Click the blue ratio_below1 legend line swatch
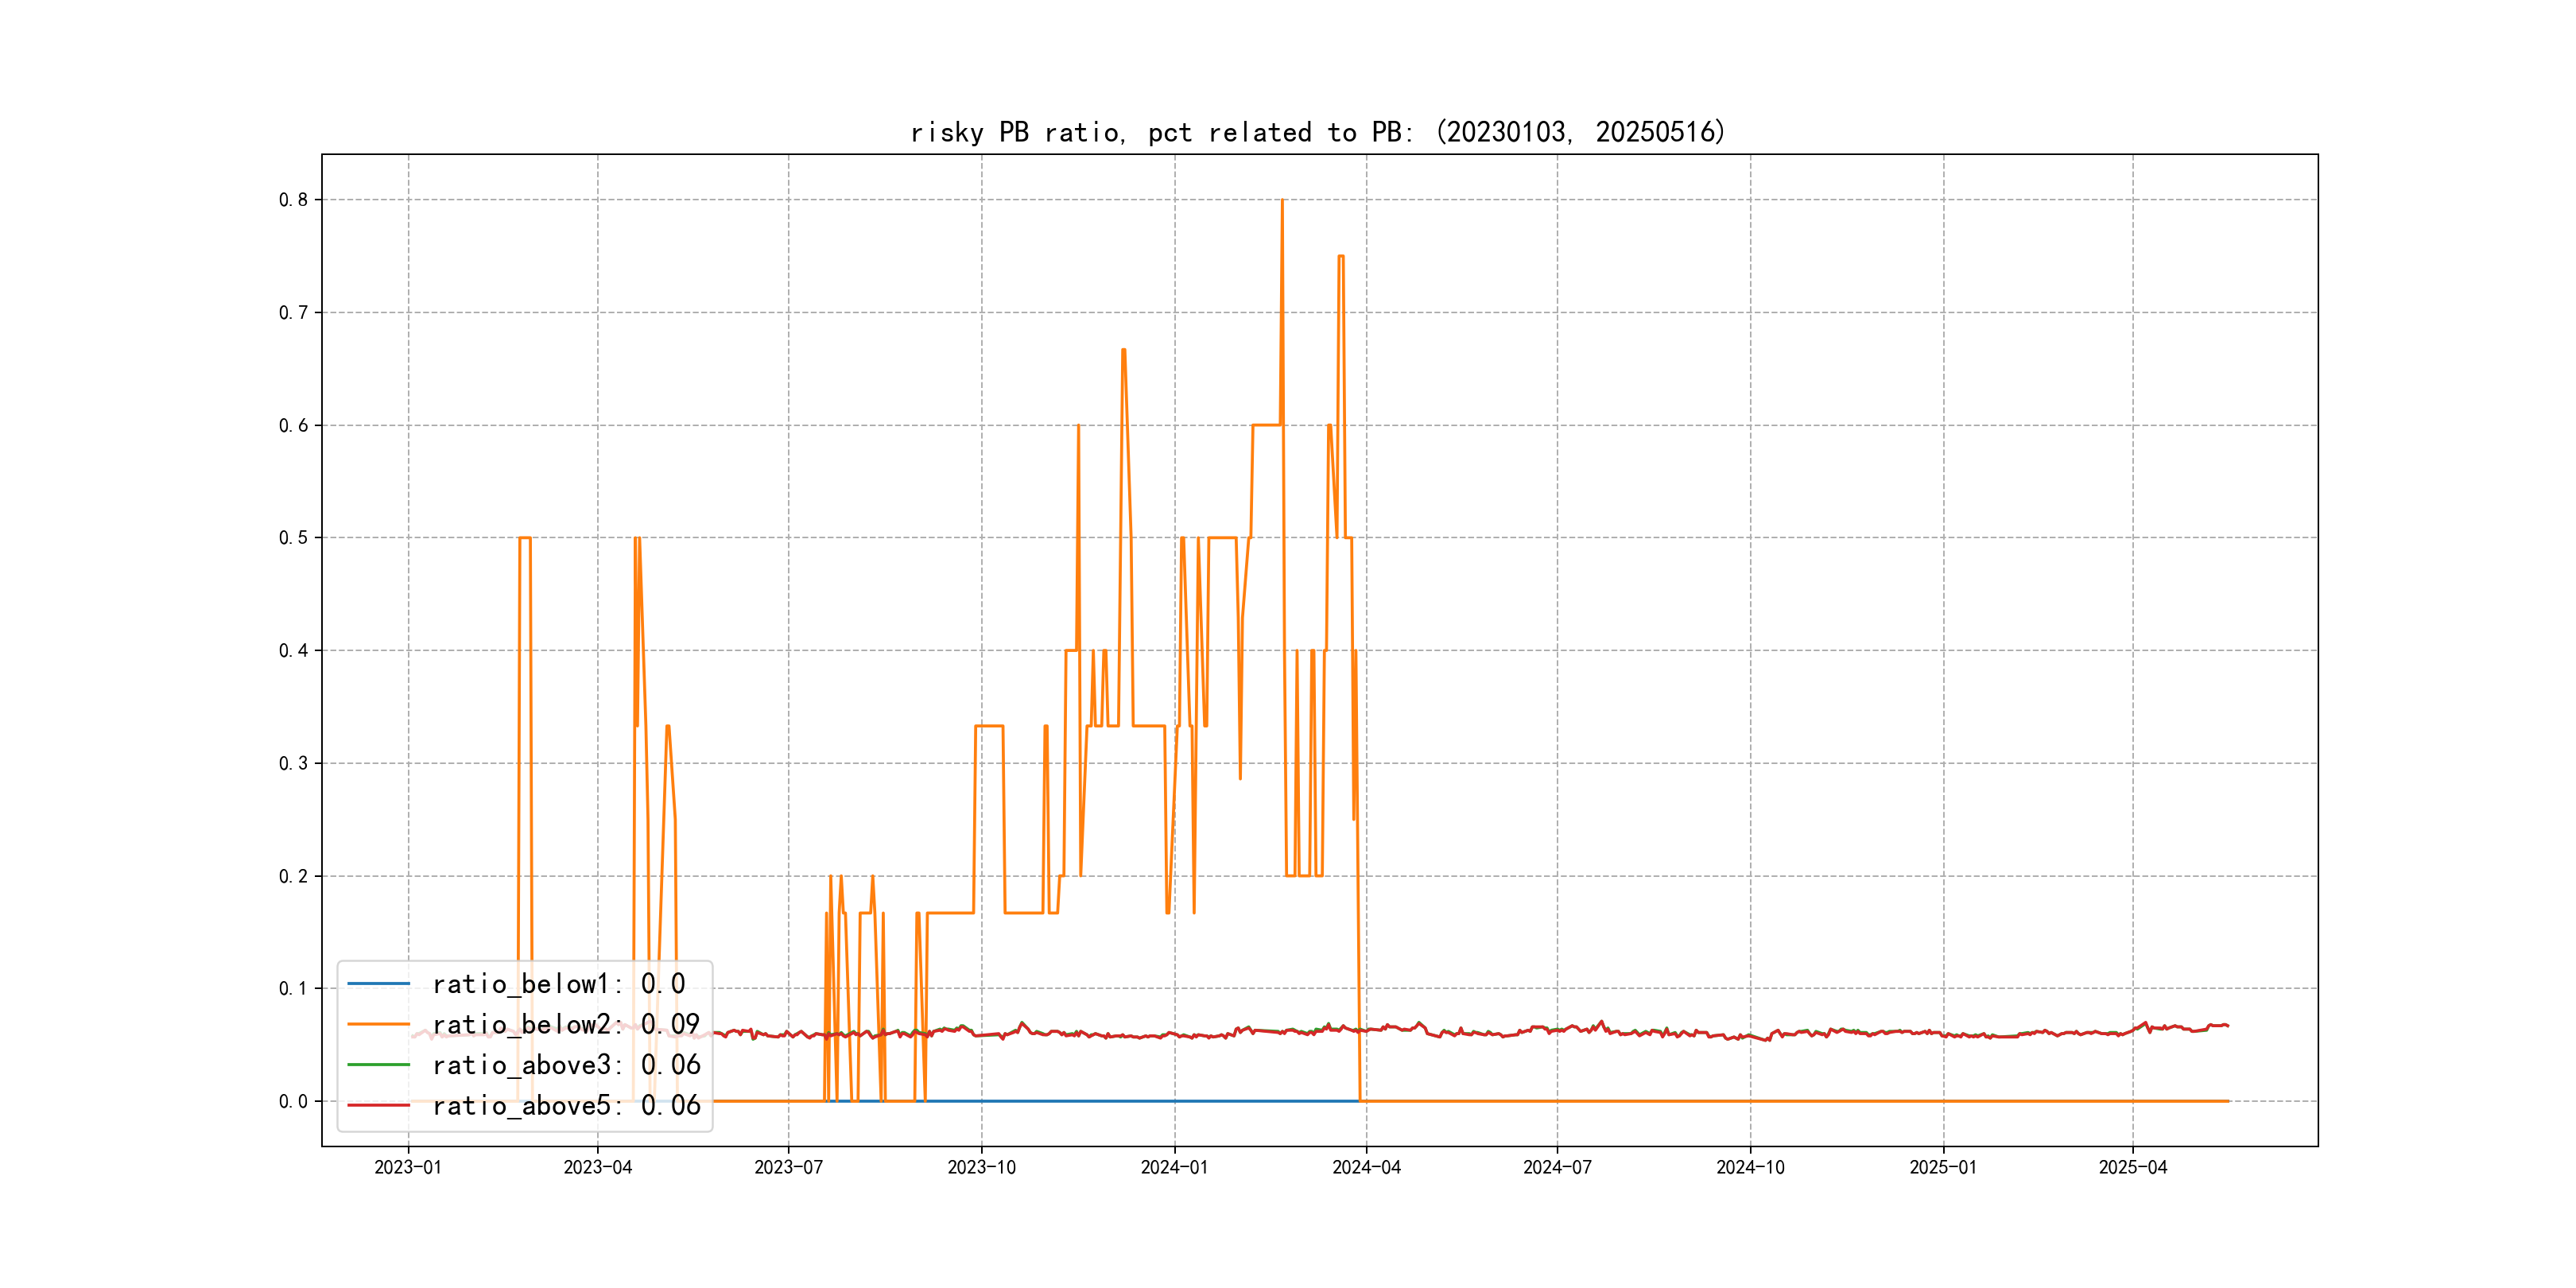2576x1288 pixels. pyautogui.click(x=378, y=984)
